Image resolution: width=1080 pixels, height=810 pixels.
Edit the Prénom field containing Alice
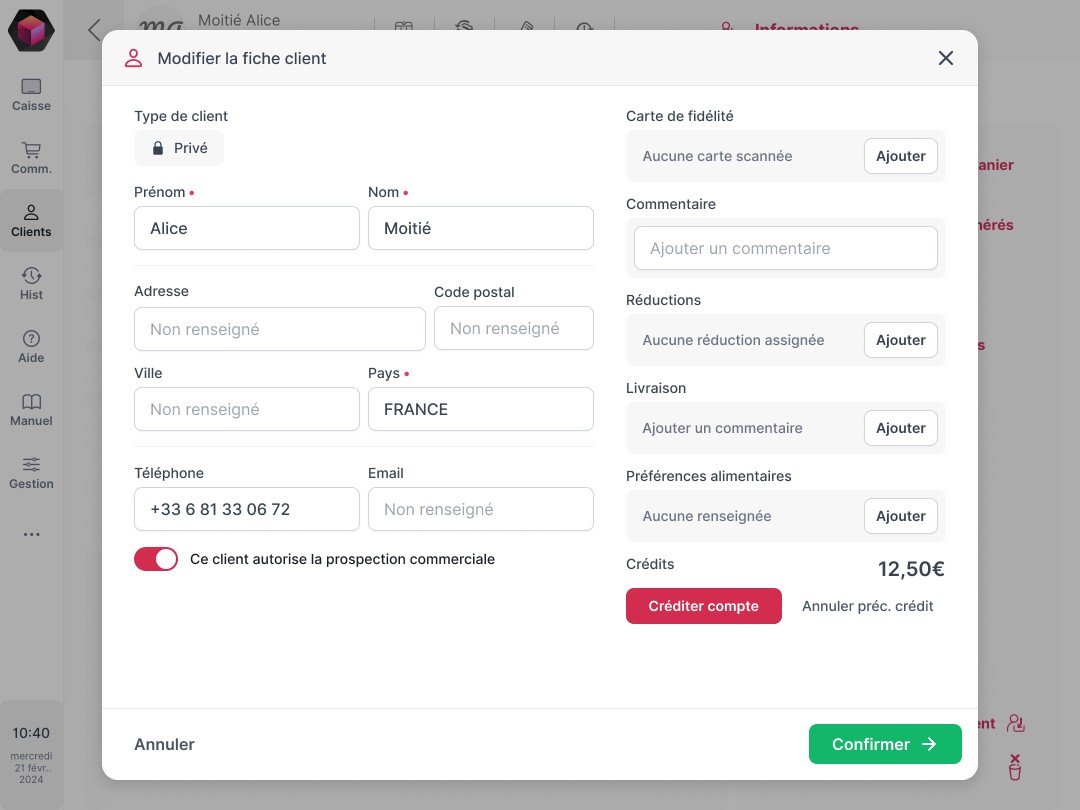(x=247, y=228)
